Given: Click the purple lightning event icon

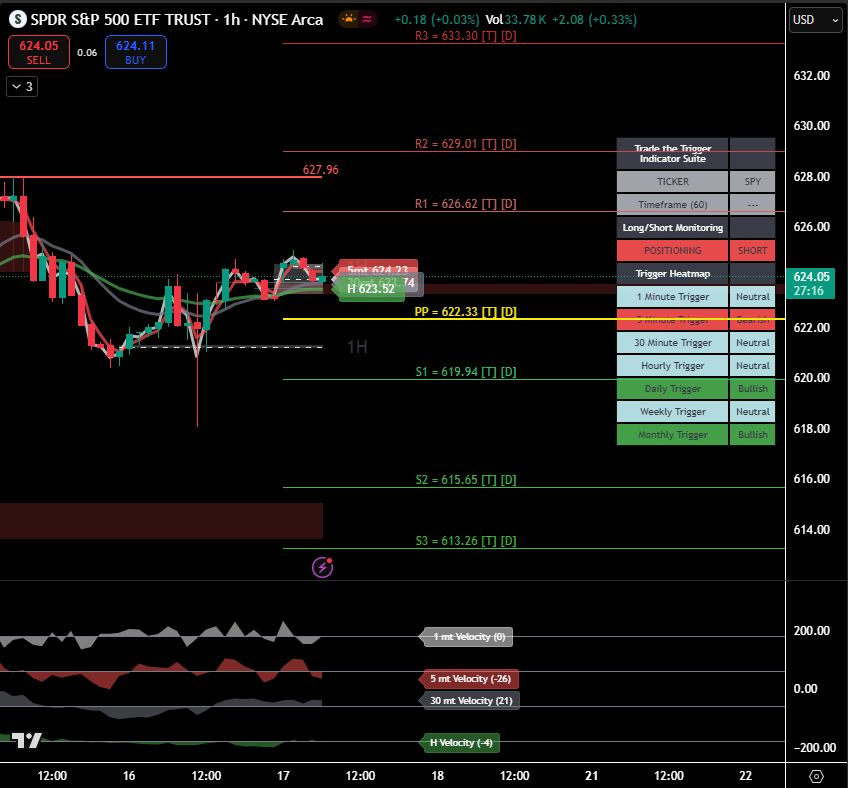Looking at the screenshot, I should coord(323,567).
